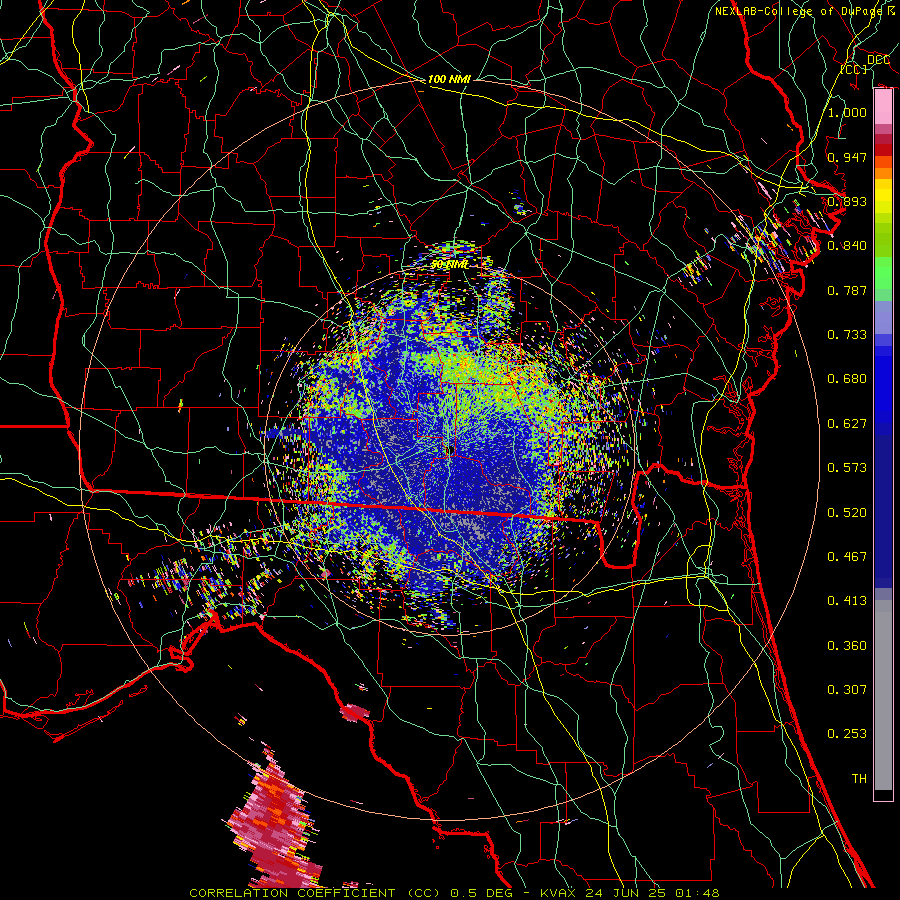Click the small red echo patch on the coastline
Viewport: 900px width, 900px height.
point(355,712)
